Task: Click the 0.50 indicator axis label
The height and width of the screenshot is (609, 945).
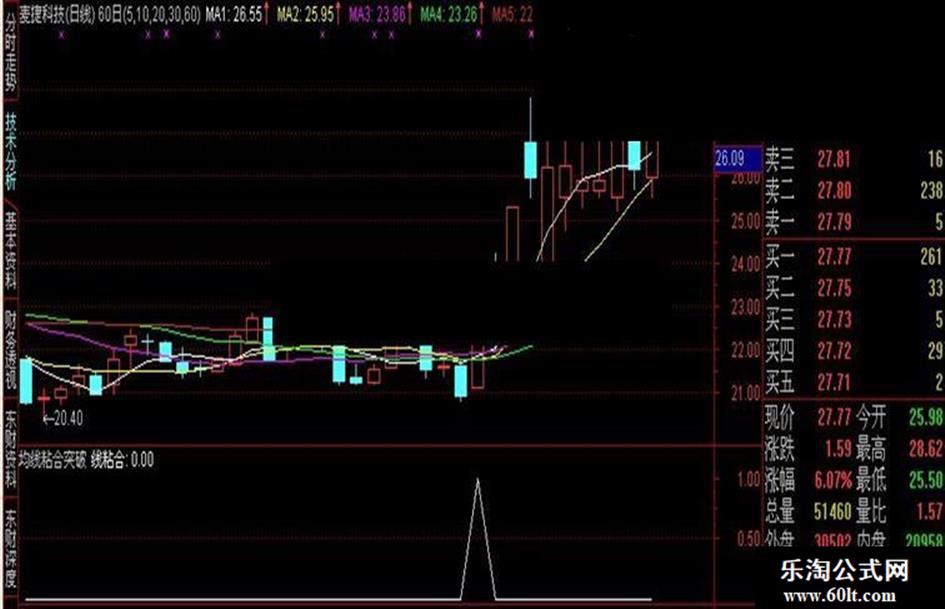Action: (x=748, y=538)
